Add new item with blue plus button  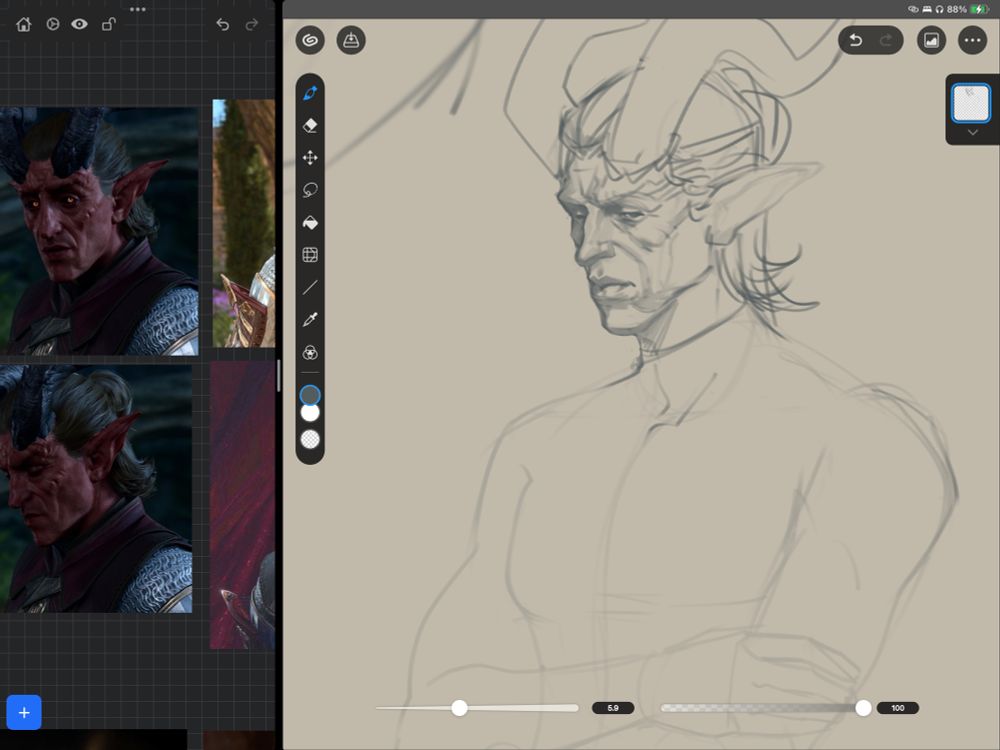click(24, 712)
